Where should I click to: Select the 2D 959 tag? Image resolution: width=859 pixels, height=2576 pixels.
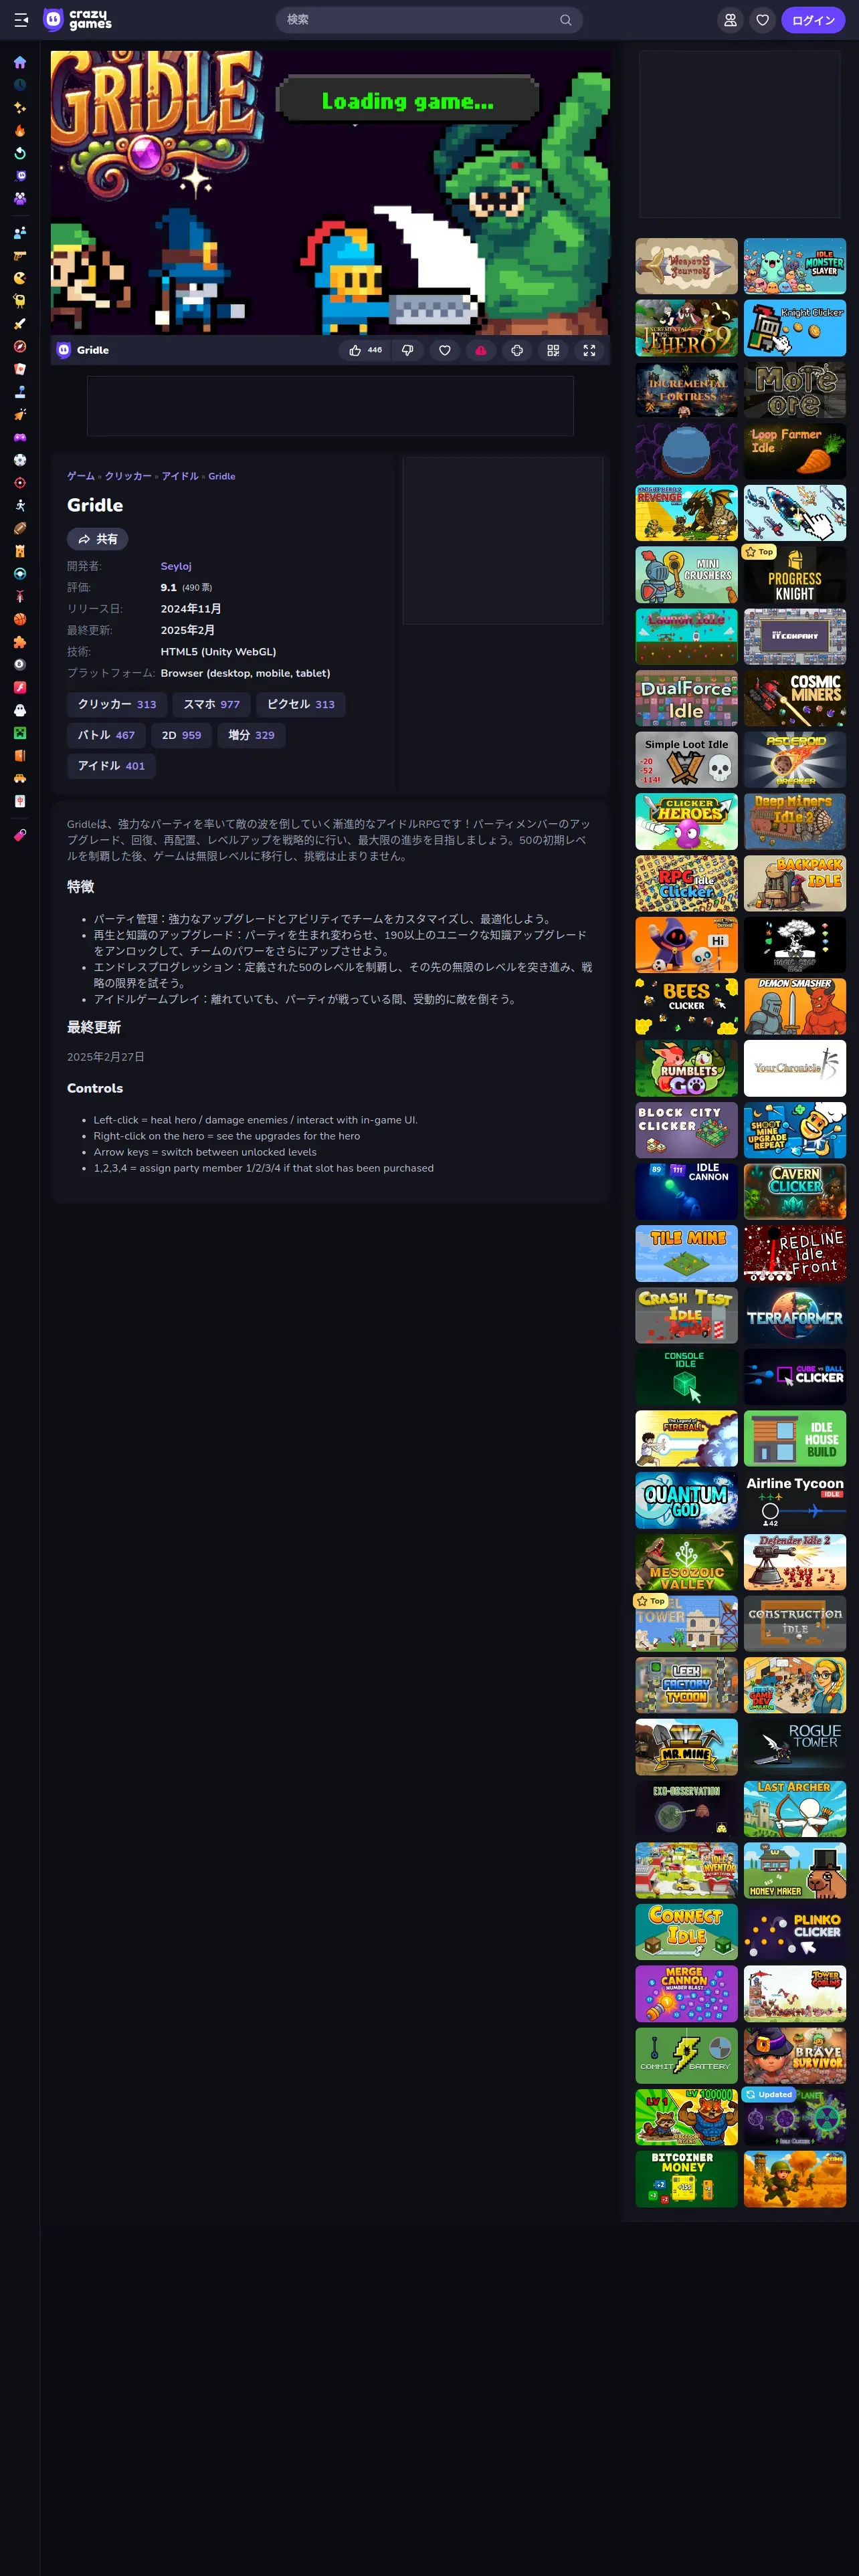[181, 735]
